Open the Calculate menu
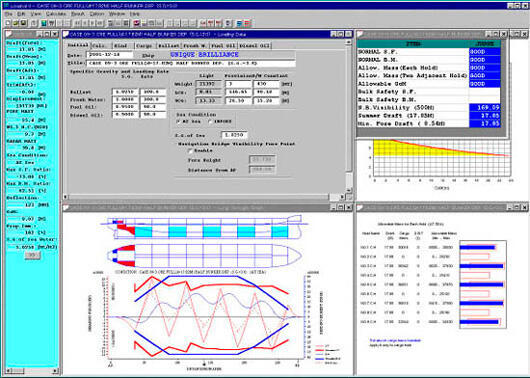Image resolution: width=530 pixels, height=378 pixels. (56, 14)
